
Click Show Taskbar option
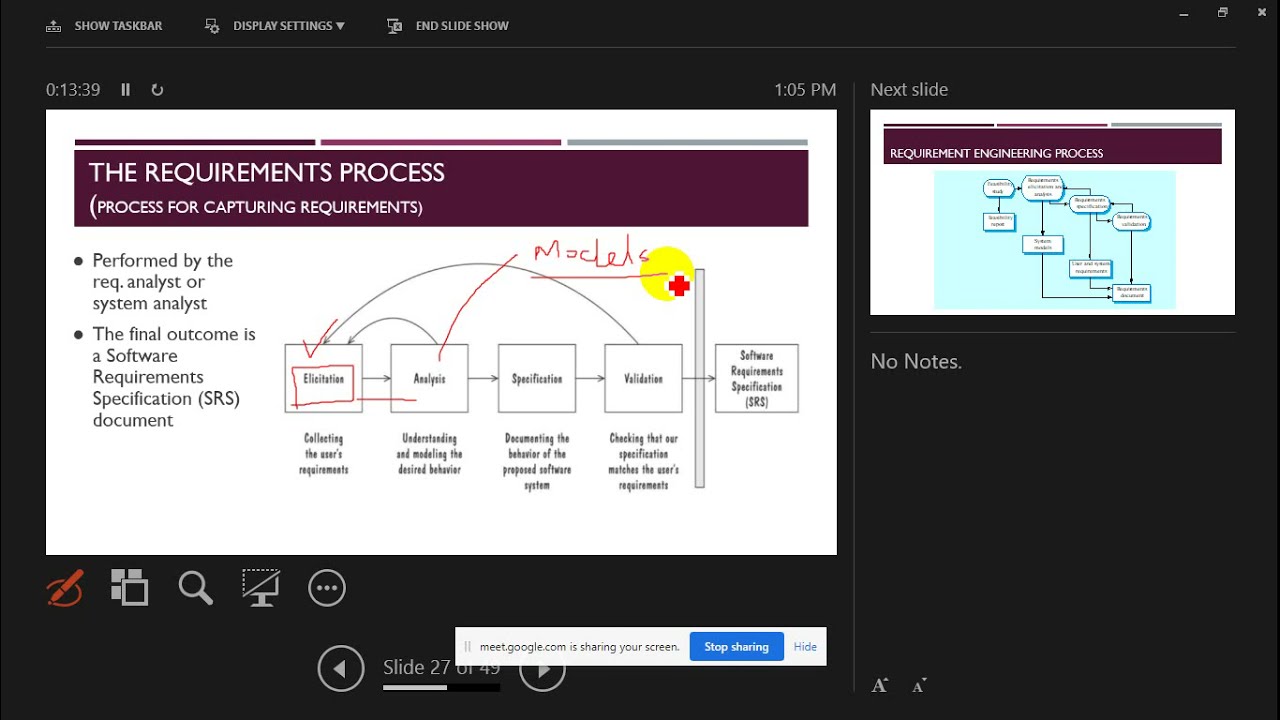pyautogui.click(x=104, y=26)
